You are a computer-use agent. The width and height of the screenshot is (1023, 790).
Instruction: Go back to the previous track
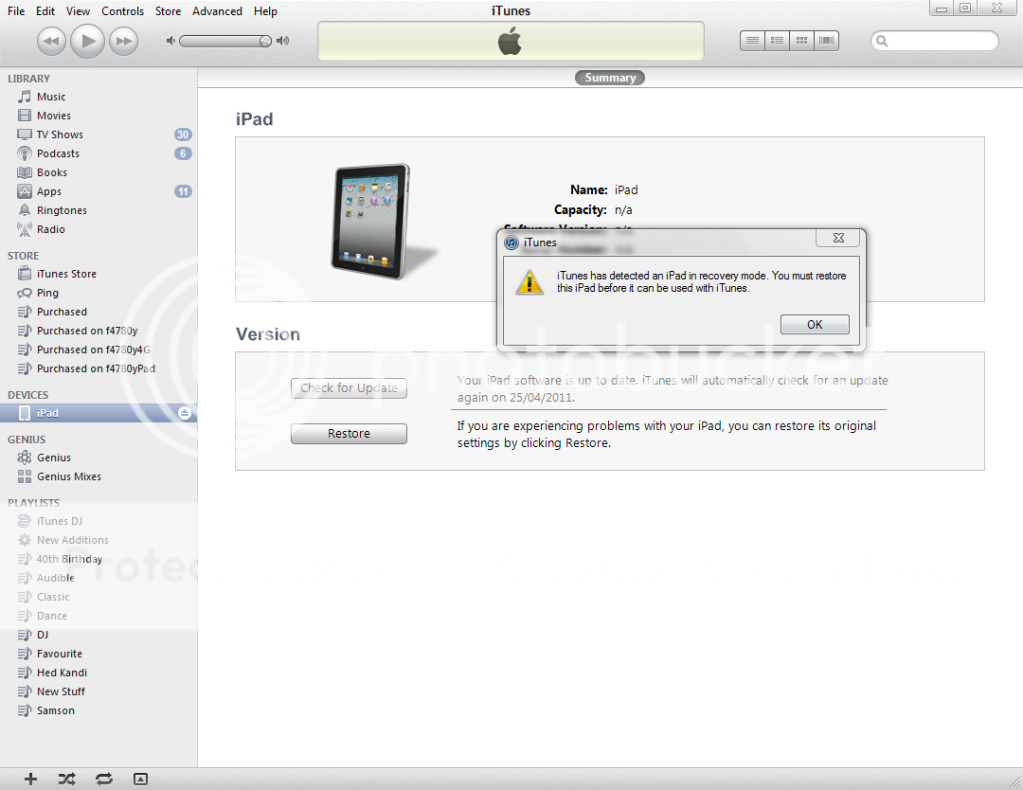53,41
